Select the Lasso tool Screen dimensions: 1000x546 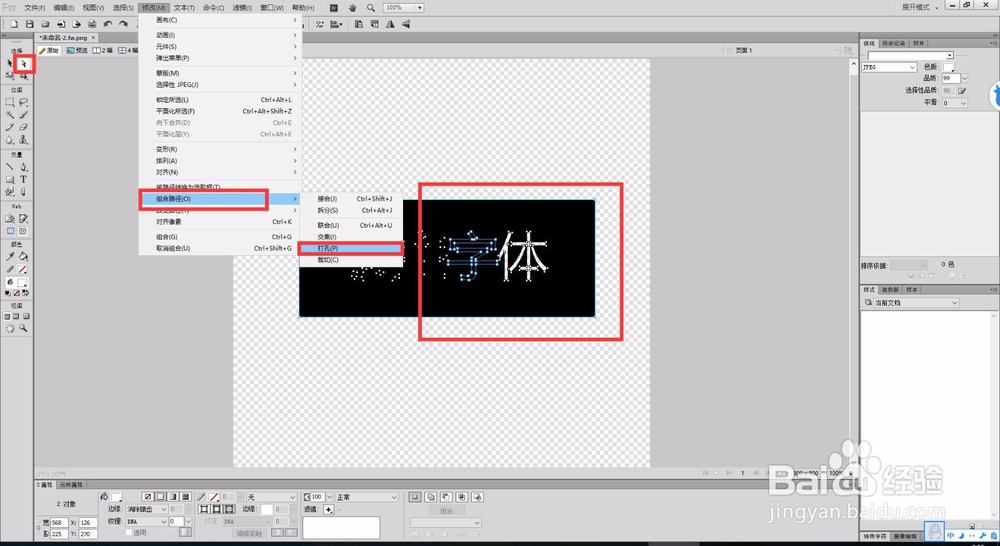coord(24,102)
